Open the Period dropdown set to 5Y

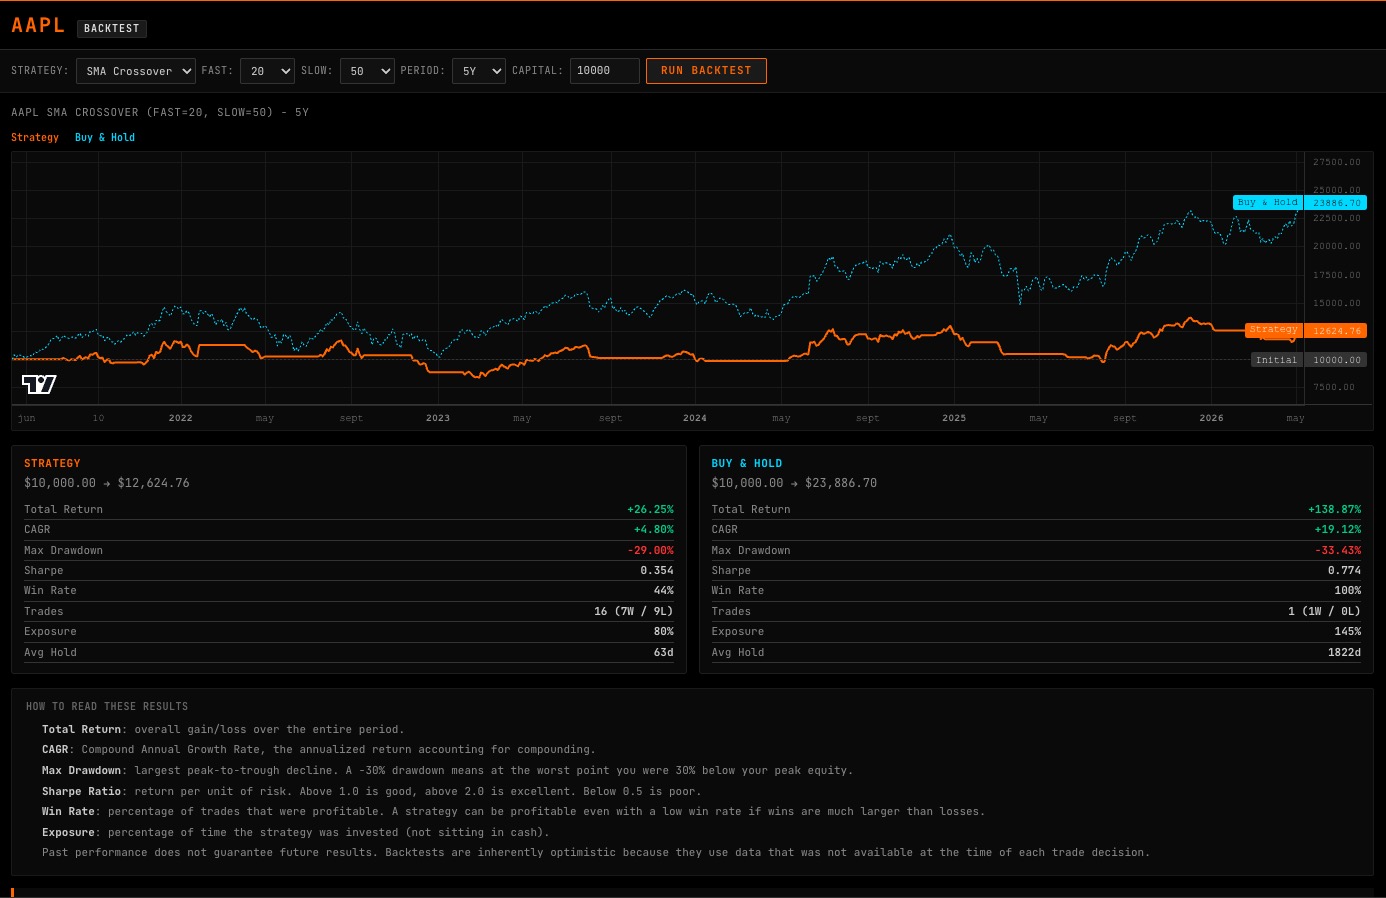[478, 71]
